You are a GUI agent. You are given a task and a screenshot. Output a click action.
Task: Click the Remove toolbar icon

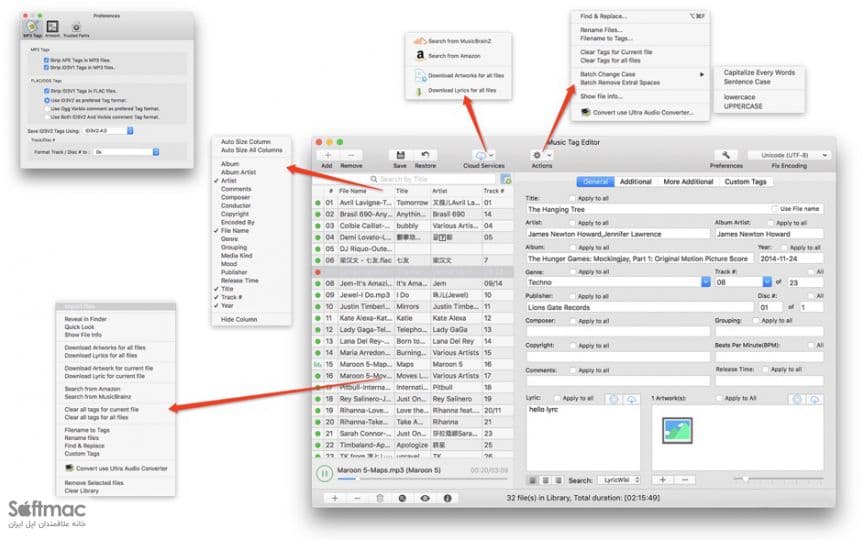(350, 155)
